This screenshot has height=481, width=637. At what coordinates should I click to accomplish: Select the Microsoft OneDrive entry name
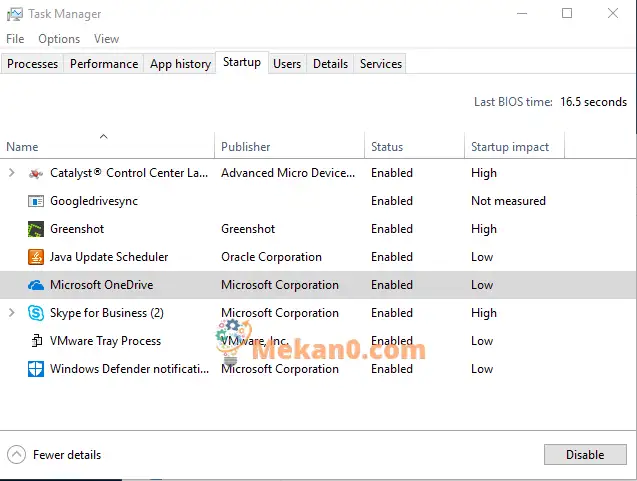(x=102, y=285)
